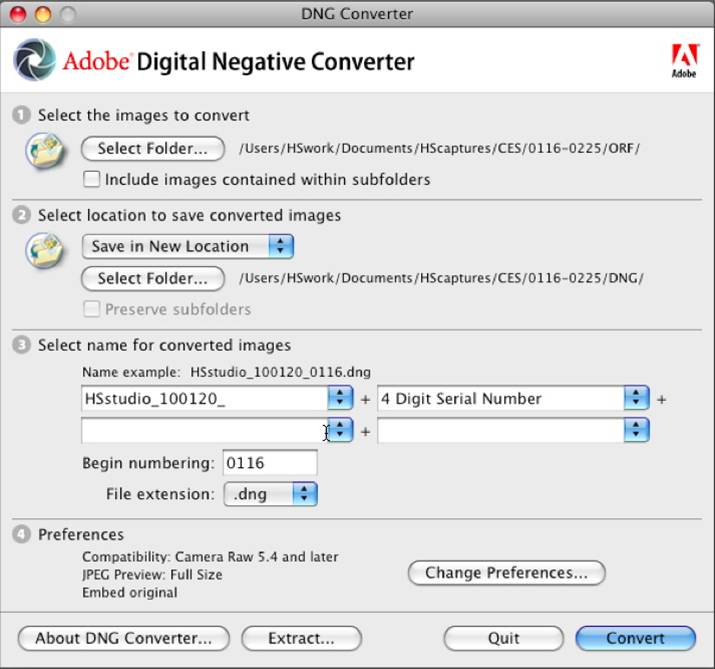The width and height of the screenshot is (715, 669).
Task: Open the Save in New Location dropdown
Action: pyautogui.click(x=187, y=246)
